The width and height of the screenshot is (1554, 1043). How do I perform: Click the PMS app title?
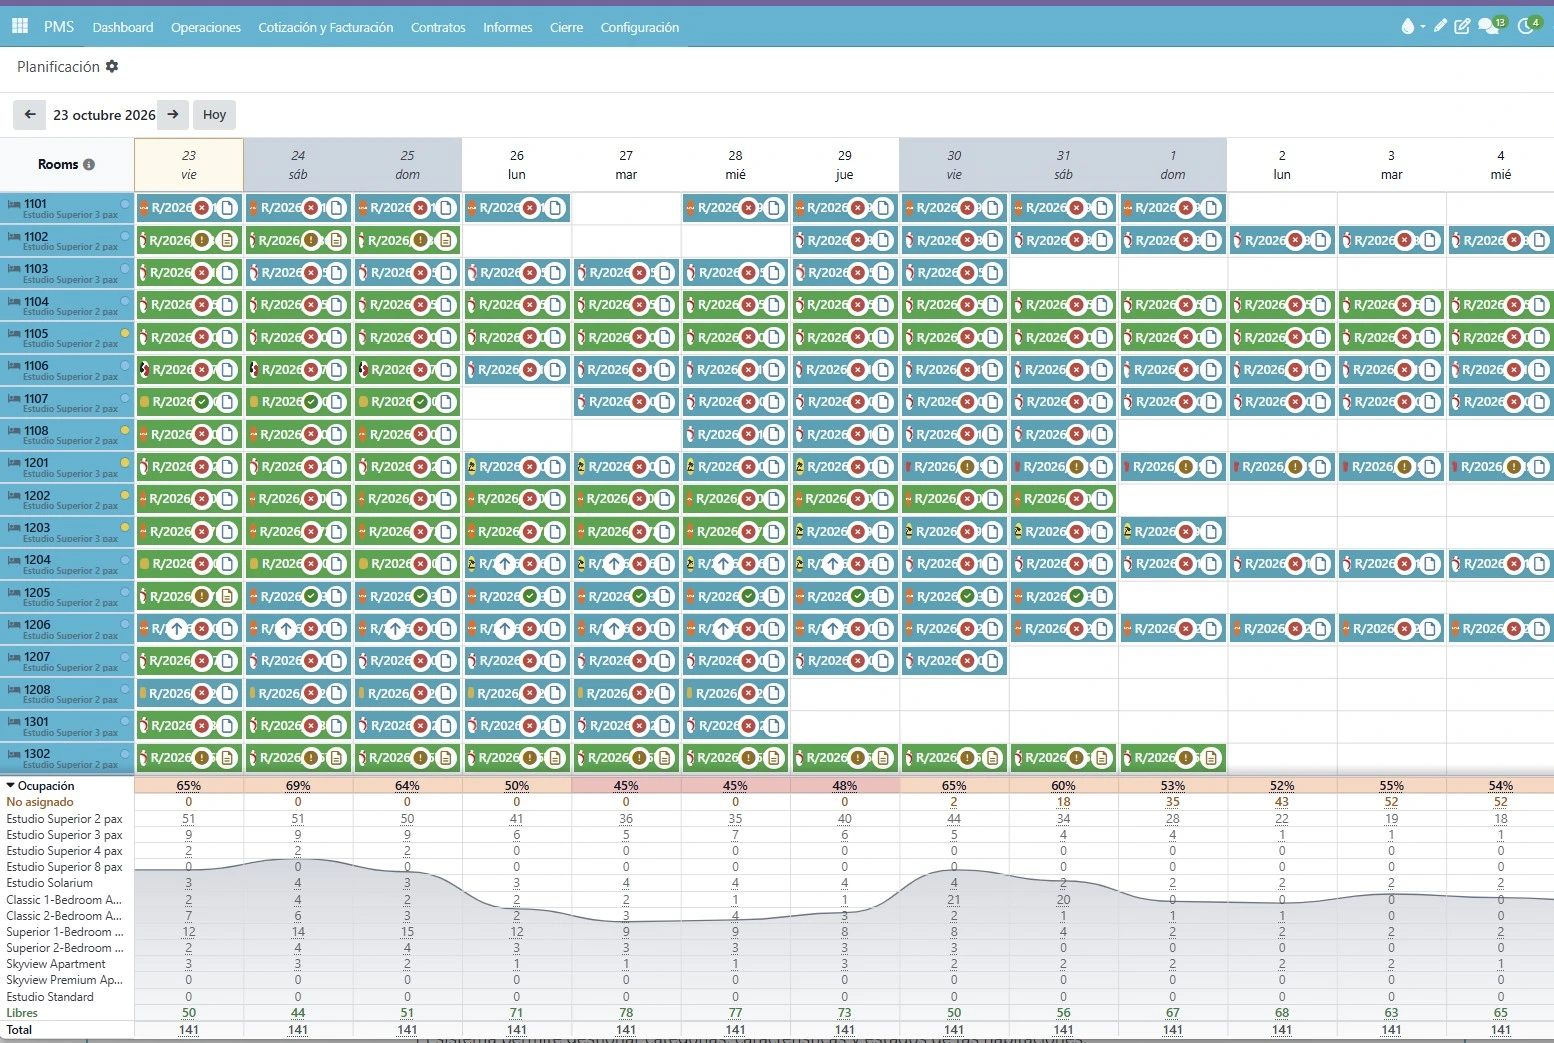(59, 27)
